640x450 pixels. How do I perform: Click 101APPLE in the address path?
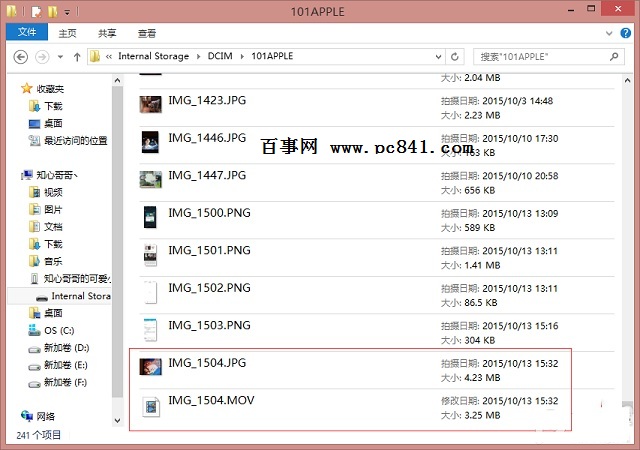coord(272,56)
